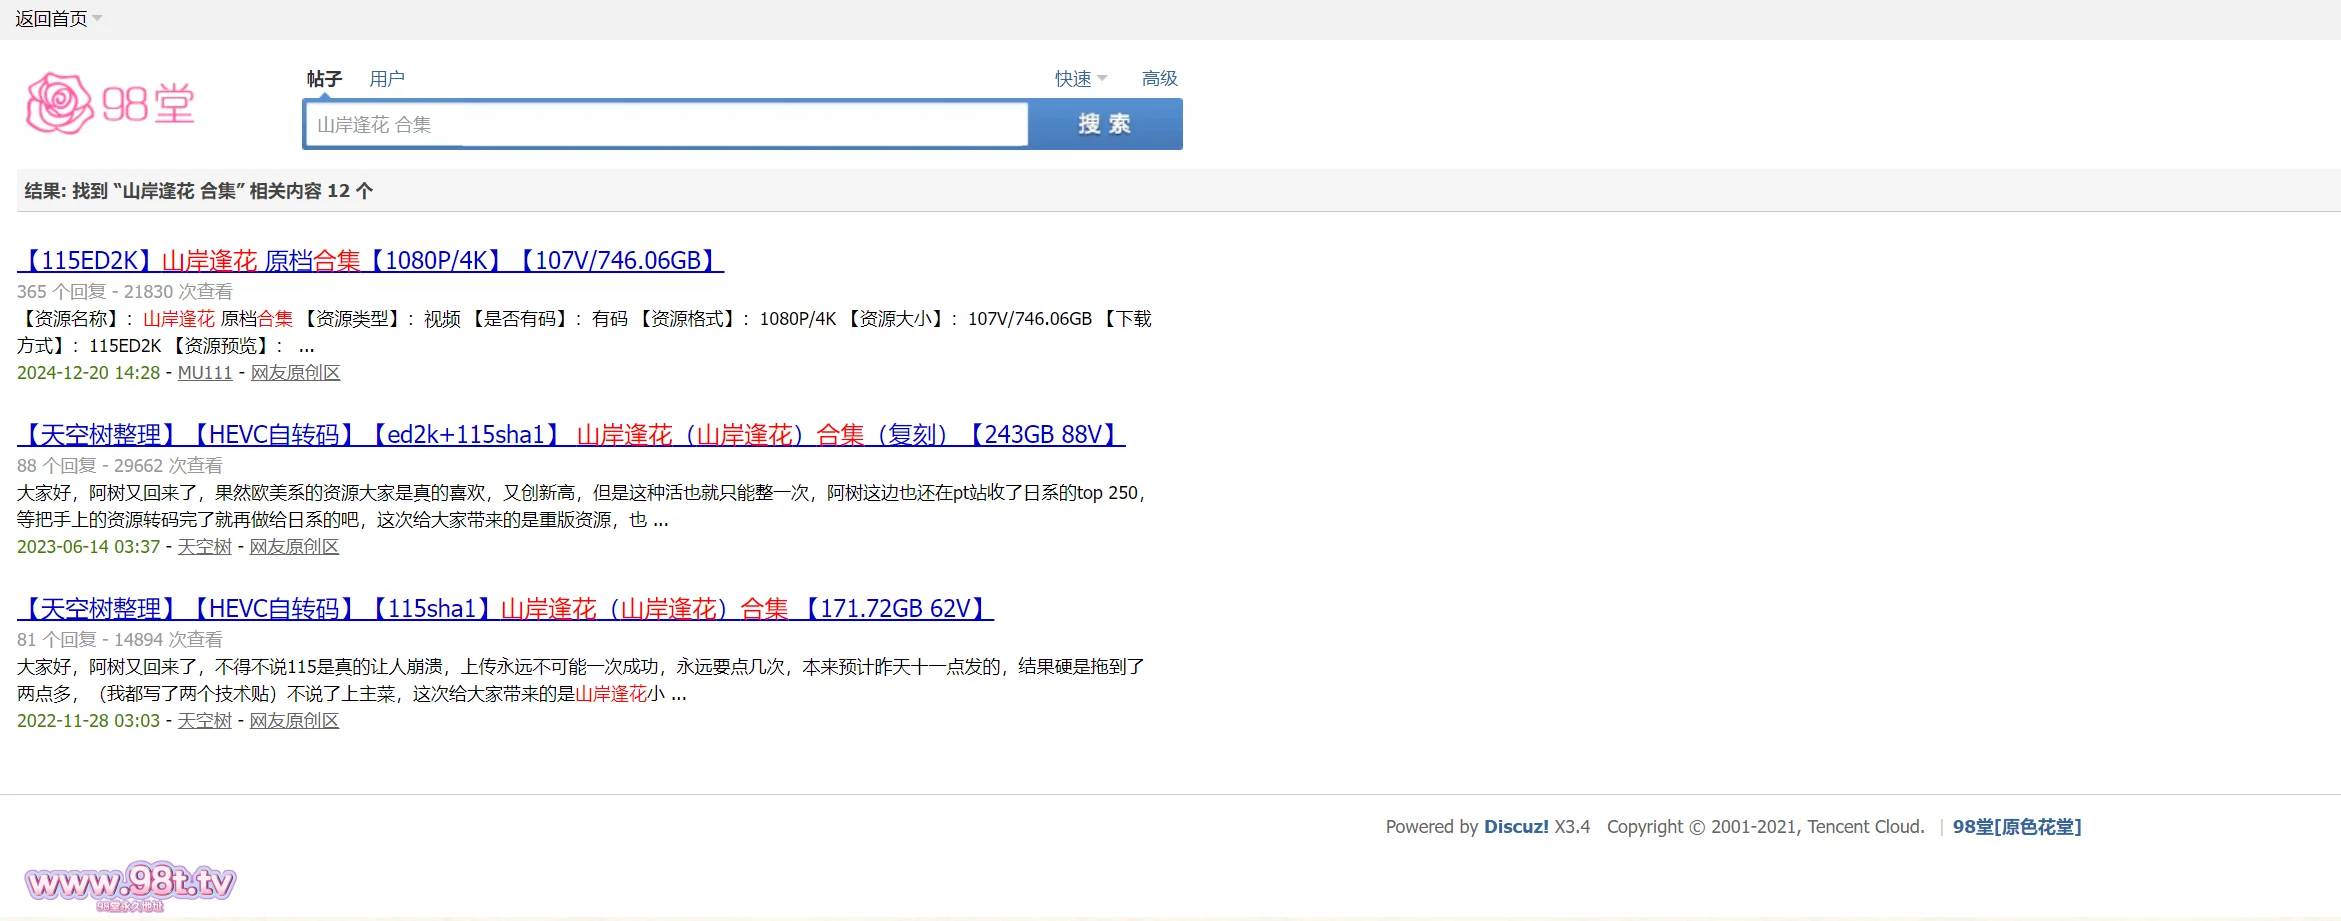Switch to the 用户 search tab

click(387, 78)
